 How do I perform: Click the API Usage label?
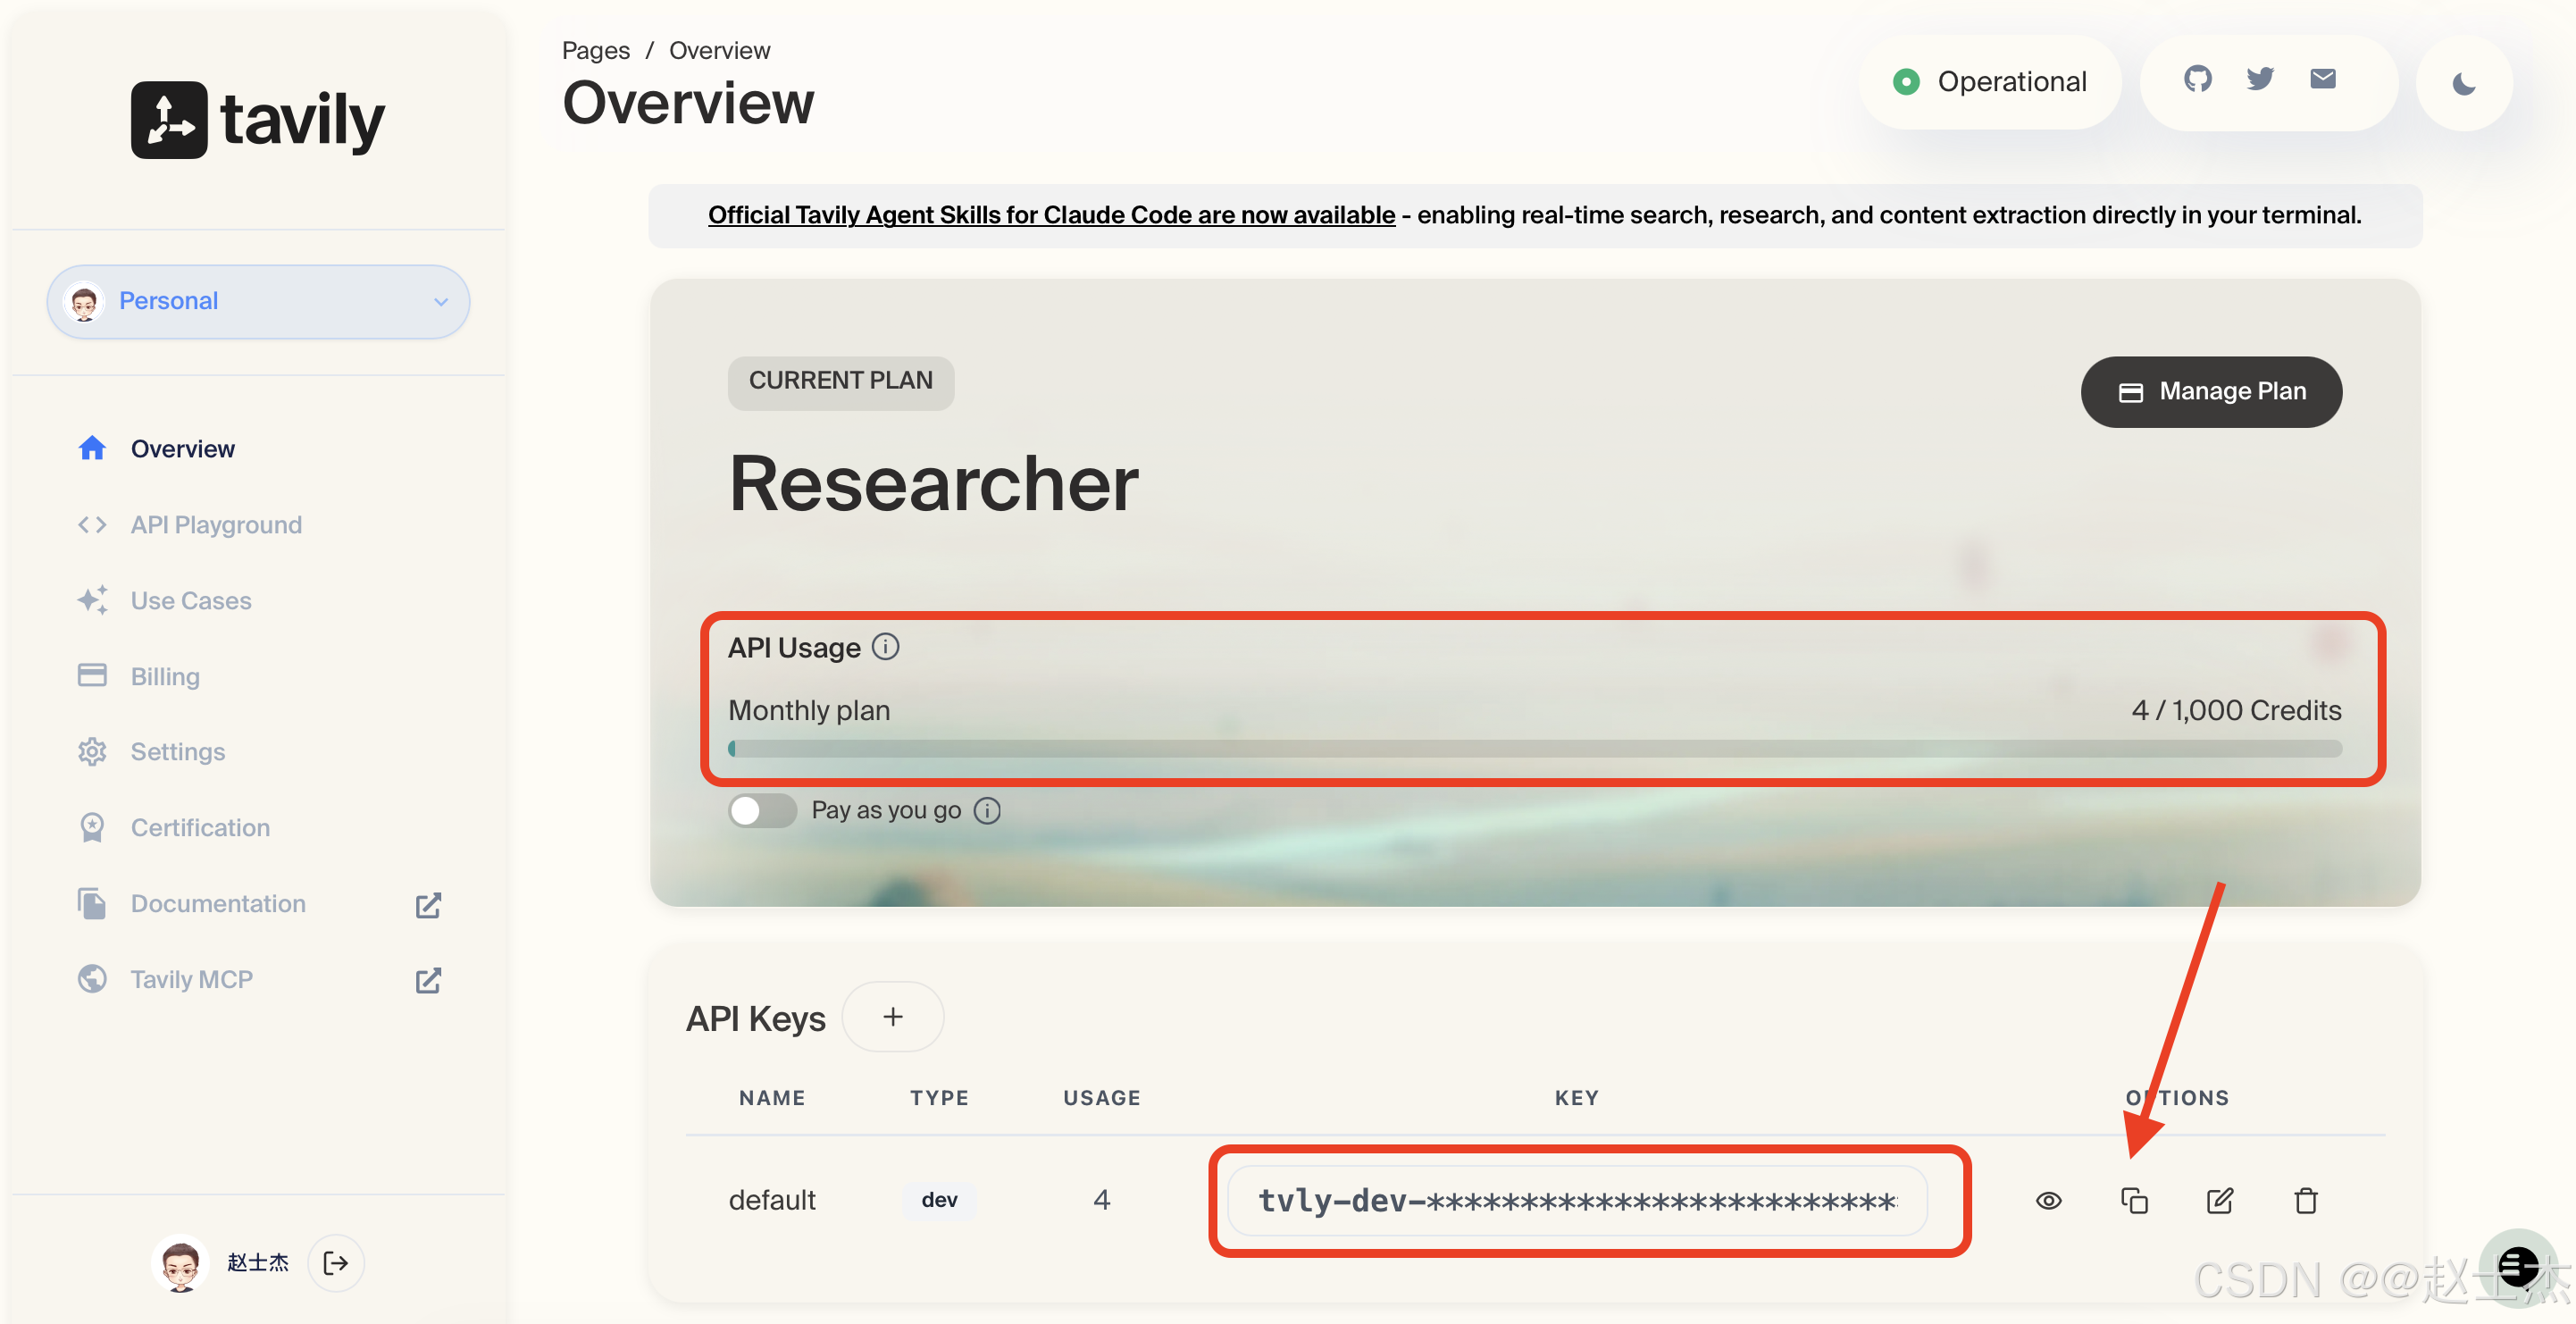(x=794, y=648)
